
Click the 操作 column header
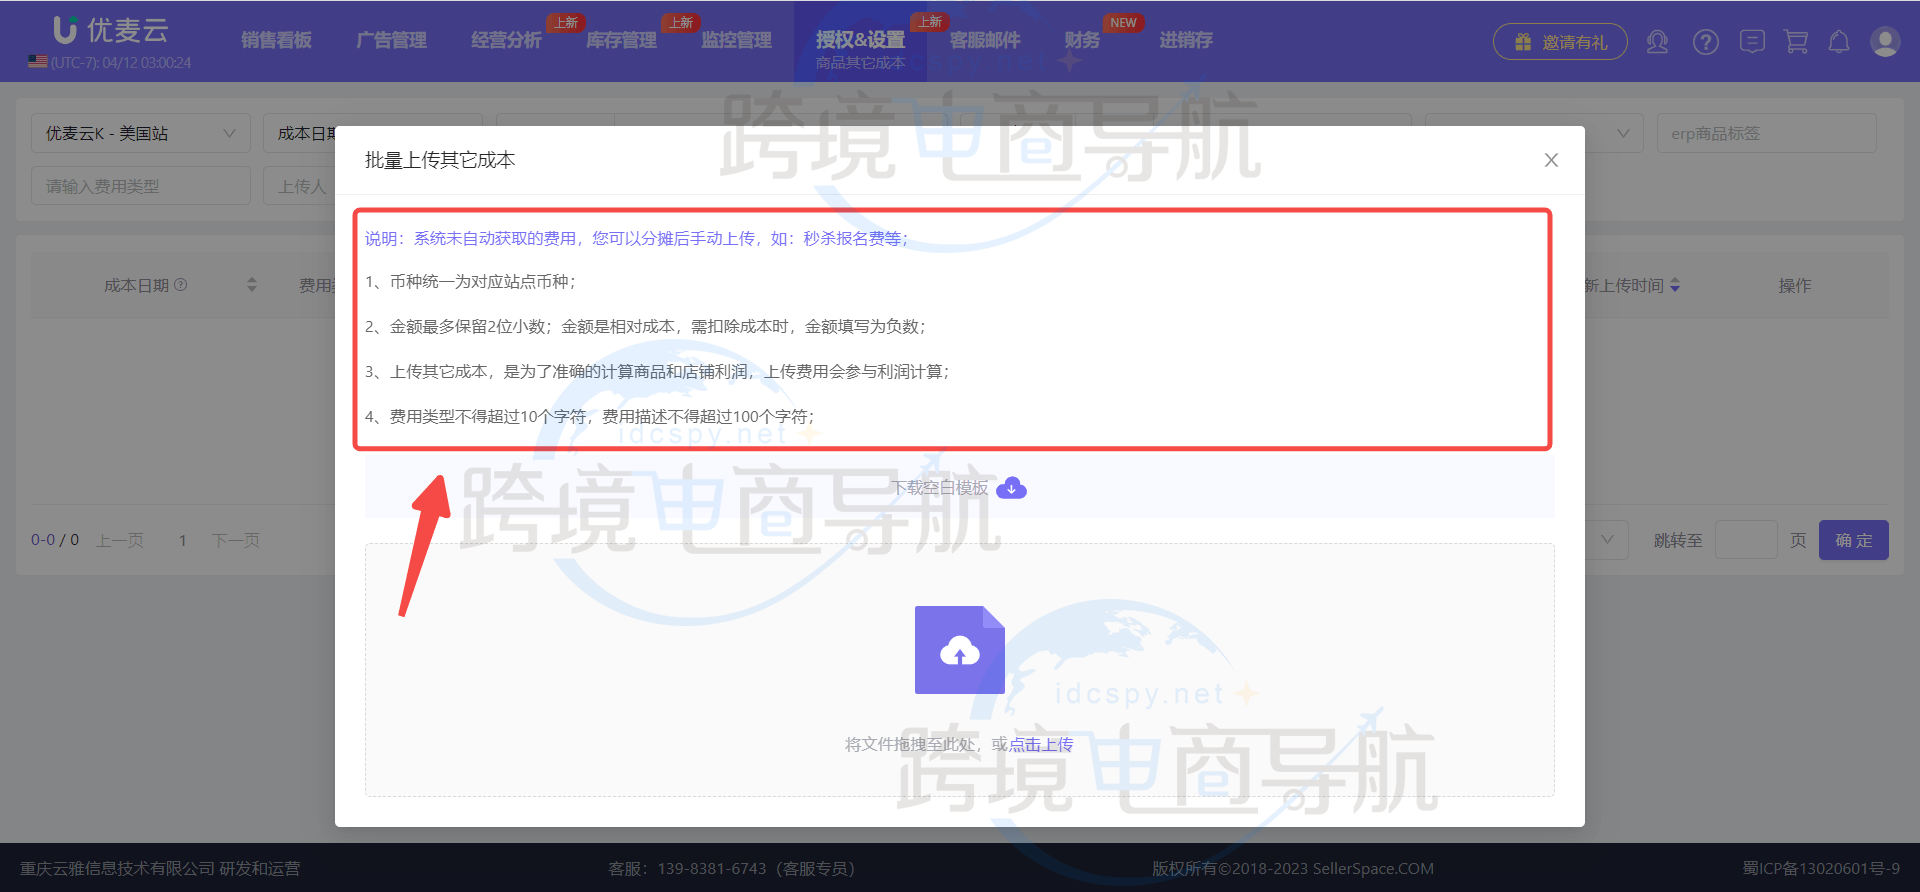(x=1795, y=286)
